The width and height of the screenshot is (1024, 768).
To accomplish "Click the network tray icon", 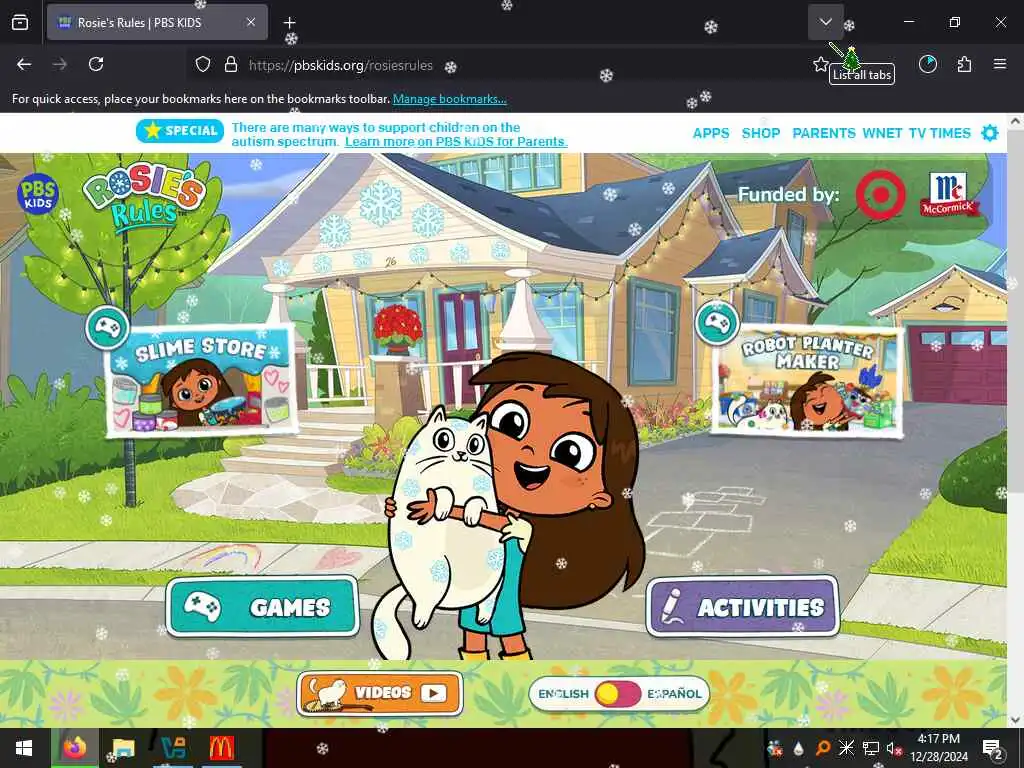I will (871, 748).
